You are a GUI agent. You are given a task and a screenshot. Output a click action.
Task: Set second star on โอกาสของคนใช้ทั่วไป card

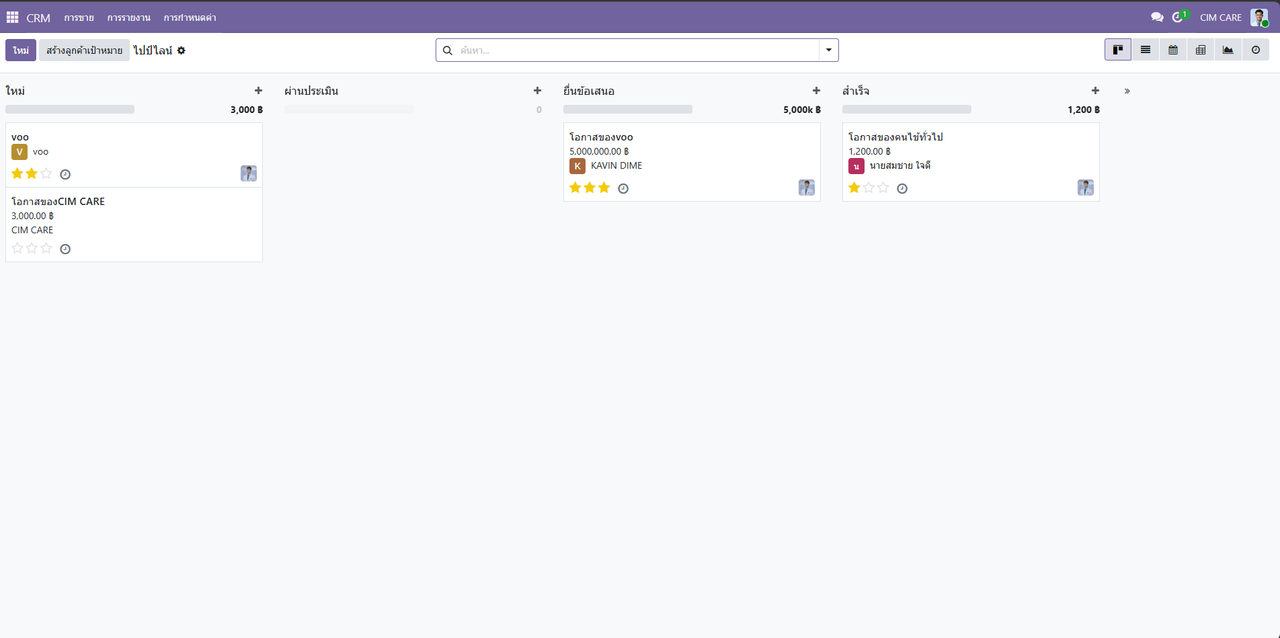click(x=869, y=188)
